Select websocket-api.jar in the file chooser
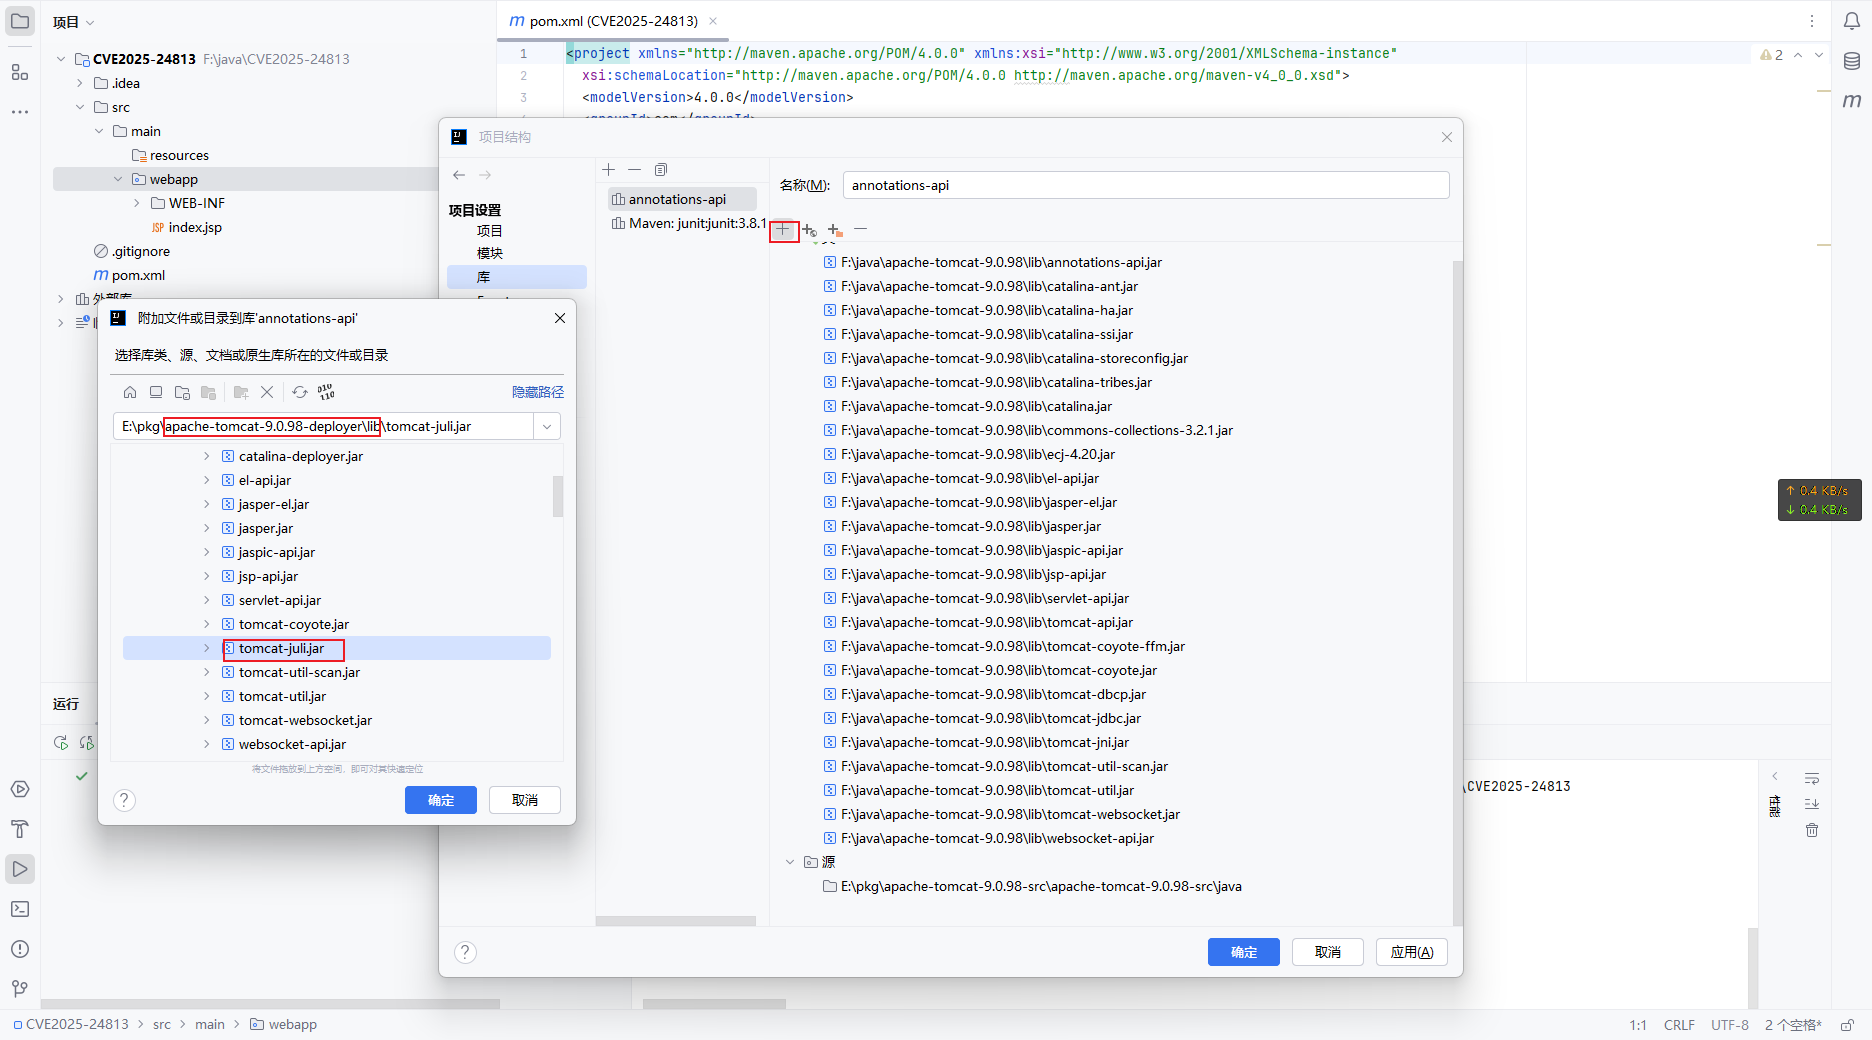 click(292, 744)
